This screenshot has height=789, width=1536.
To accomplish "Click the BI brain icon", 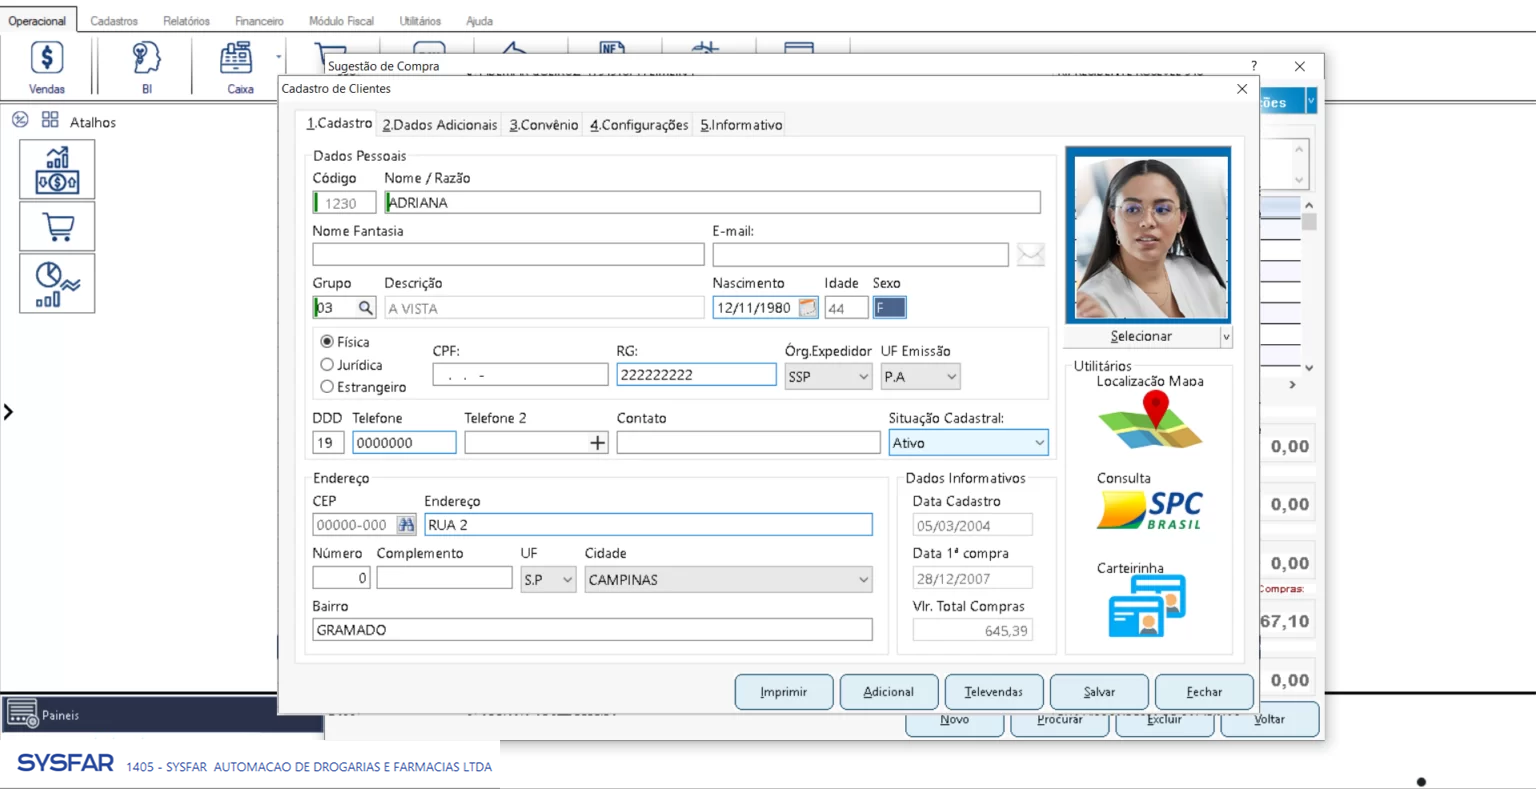I will [x=146, y=59].
